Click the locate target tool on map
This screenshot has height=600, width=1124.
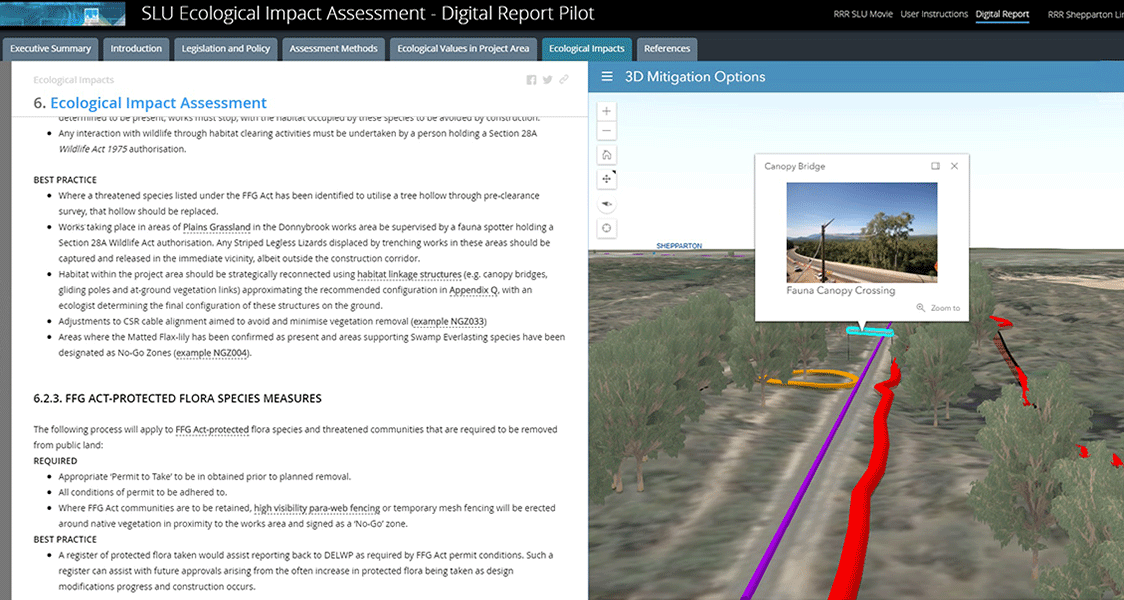pyautogui.click(x=606, y=228)
